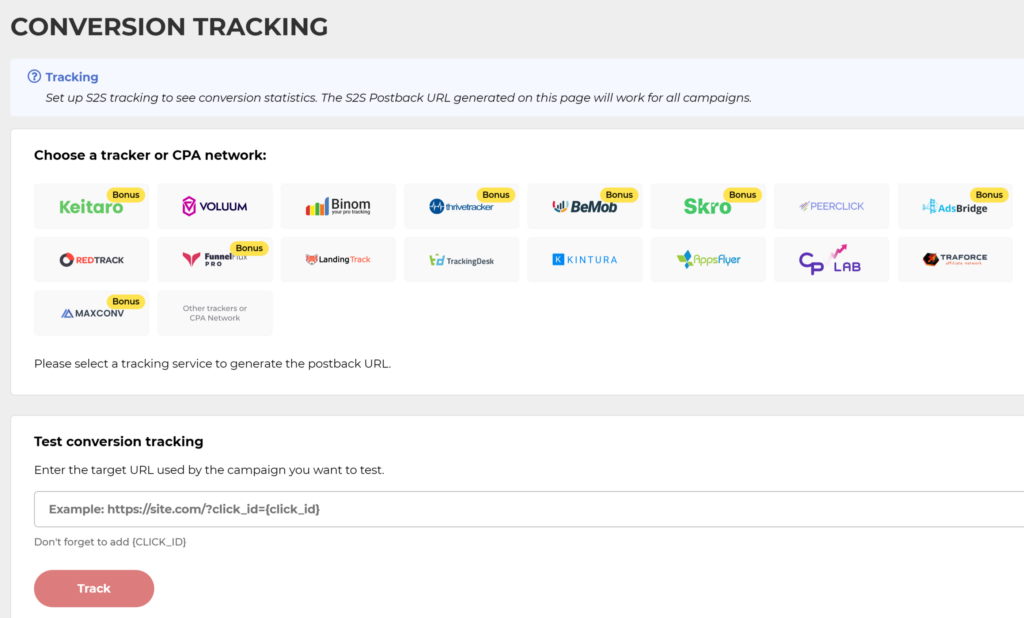Pick the Binom tracker logo

tap(338, 207)
